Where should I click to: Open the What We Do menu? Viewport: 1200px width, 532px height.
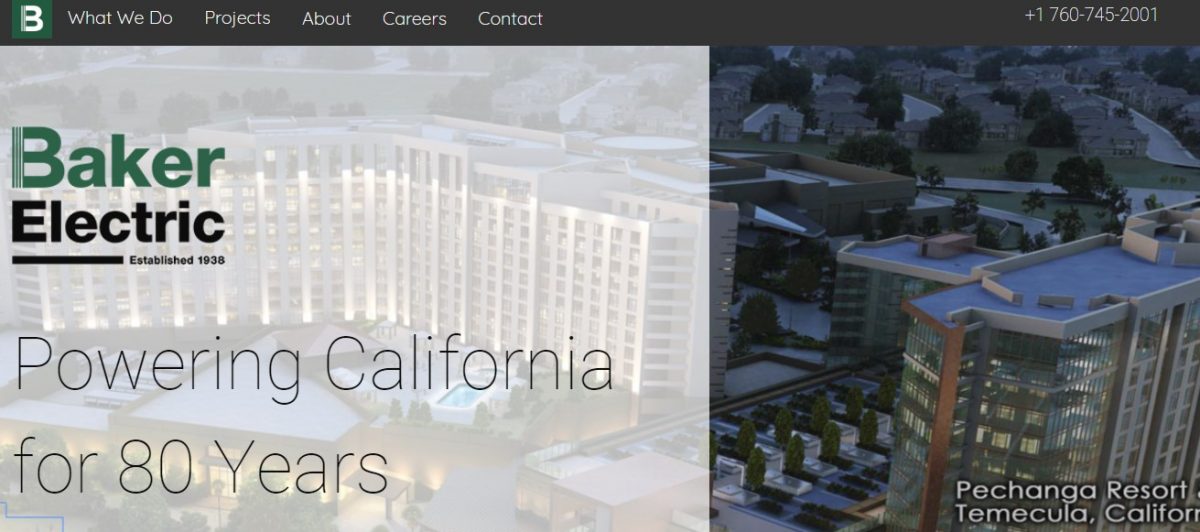[120, 18]
